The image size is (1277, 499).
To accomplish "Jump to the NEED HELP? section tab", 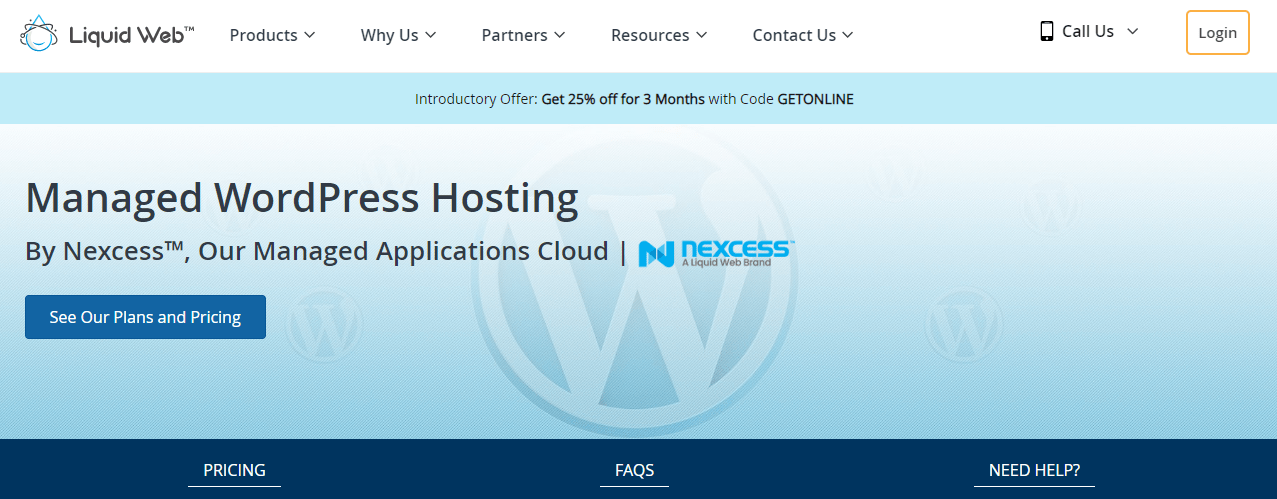I will pos(1034,470).
